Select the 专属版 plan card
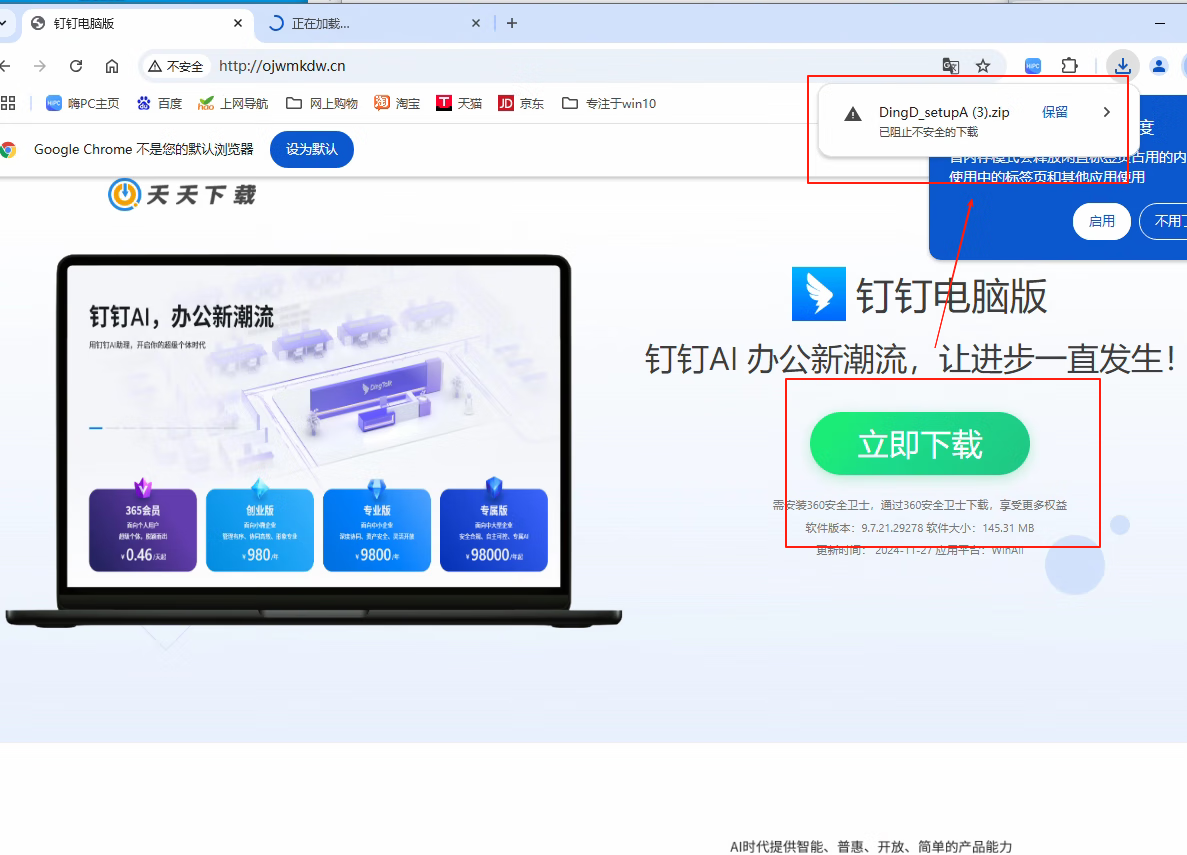 (494, 529)
